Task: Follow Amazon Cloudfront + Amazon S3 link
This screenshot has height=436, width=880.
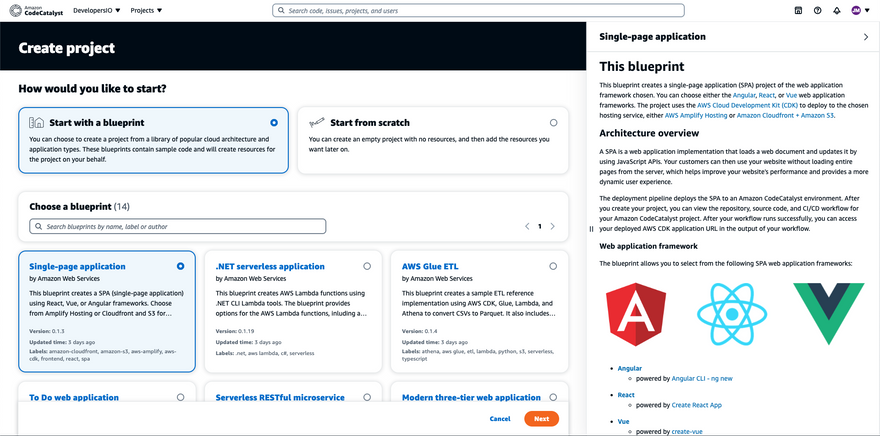Action: (x=785, y=115)
